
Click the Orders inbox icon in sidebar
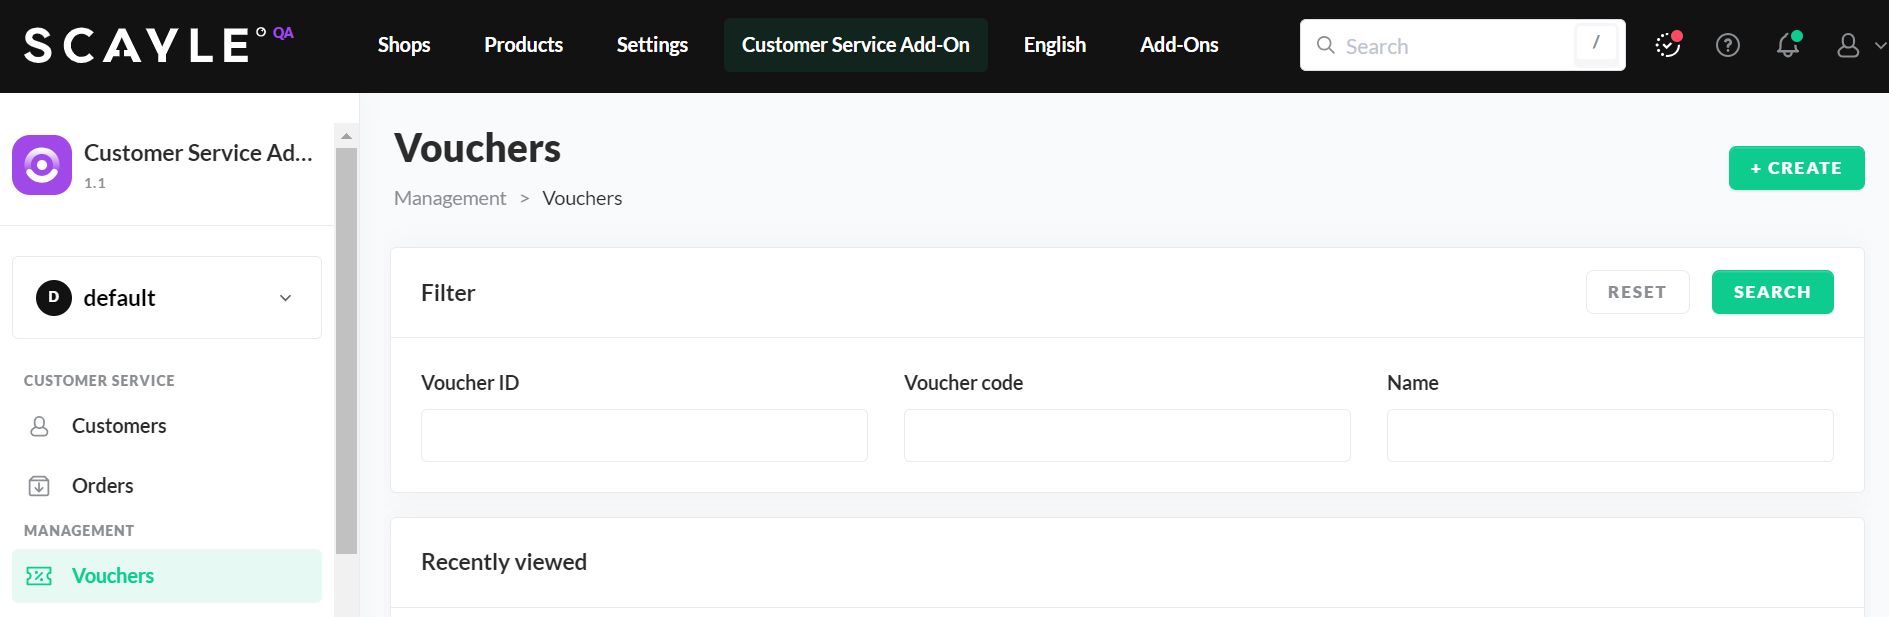(39, 486)
